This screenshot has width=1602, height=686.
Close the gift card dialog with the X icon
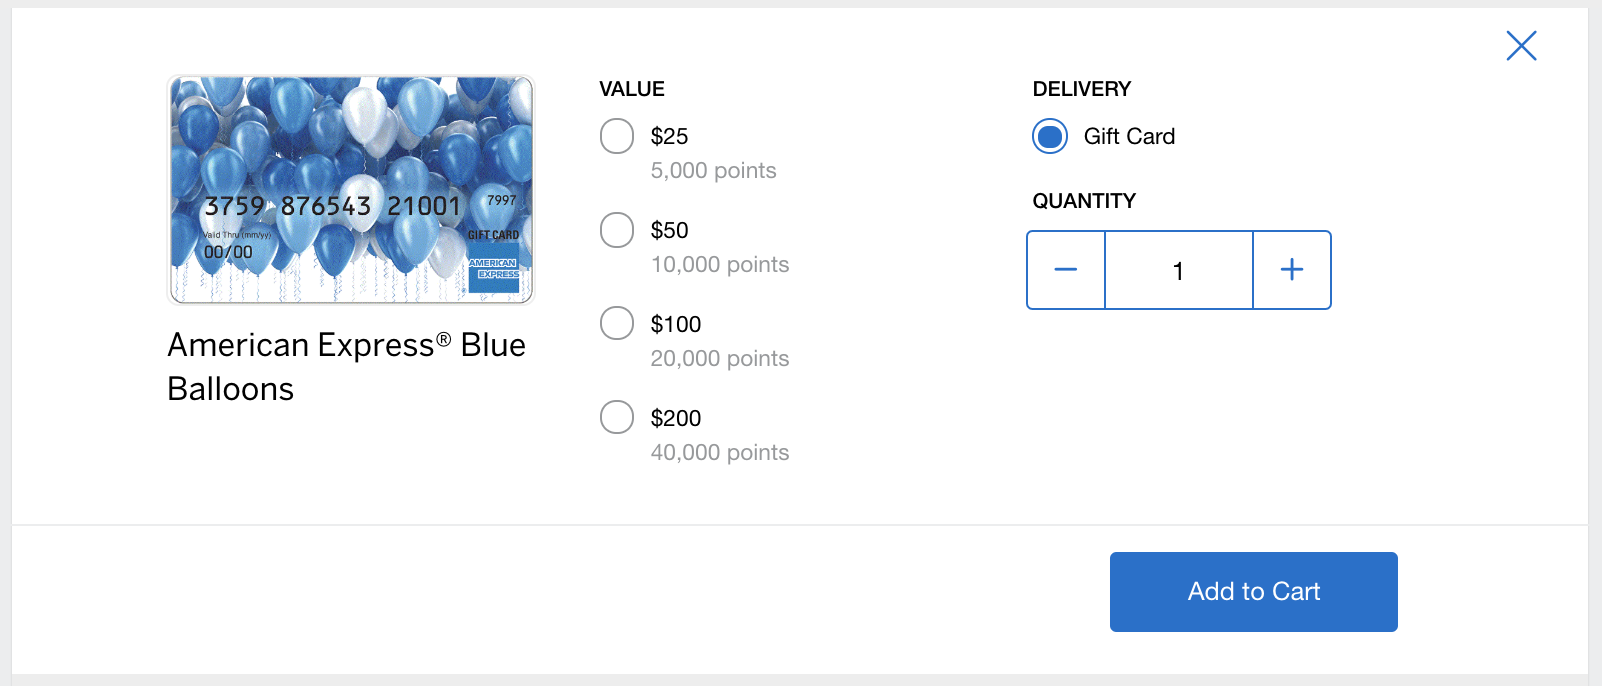click(1521, 45)
